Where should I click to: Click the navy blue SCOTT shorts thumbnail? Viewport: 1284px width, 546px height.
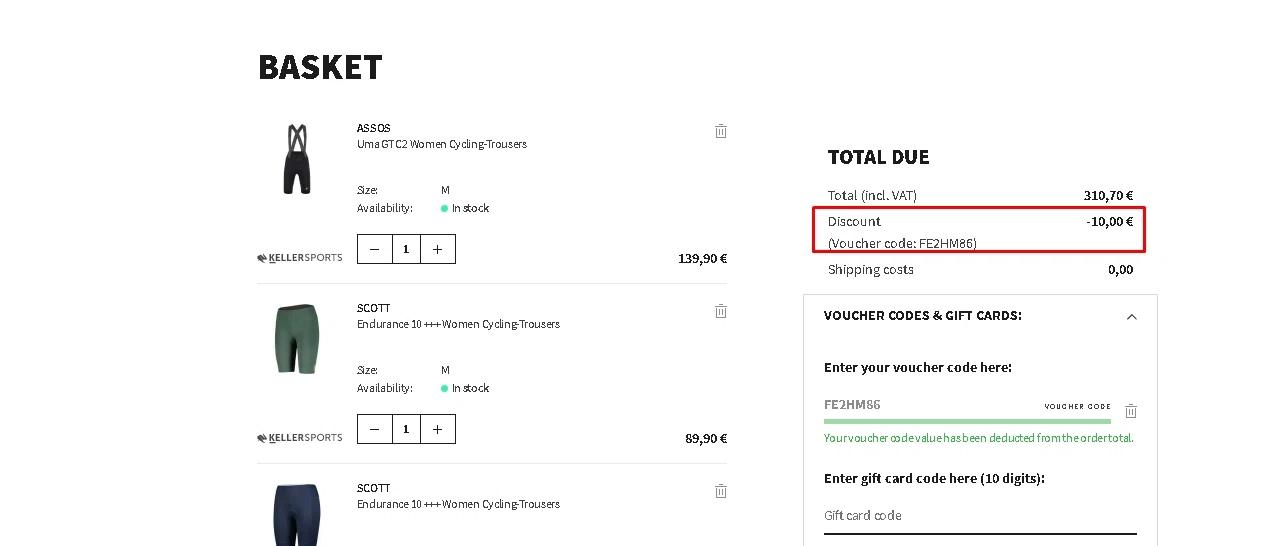pos(297,514)
